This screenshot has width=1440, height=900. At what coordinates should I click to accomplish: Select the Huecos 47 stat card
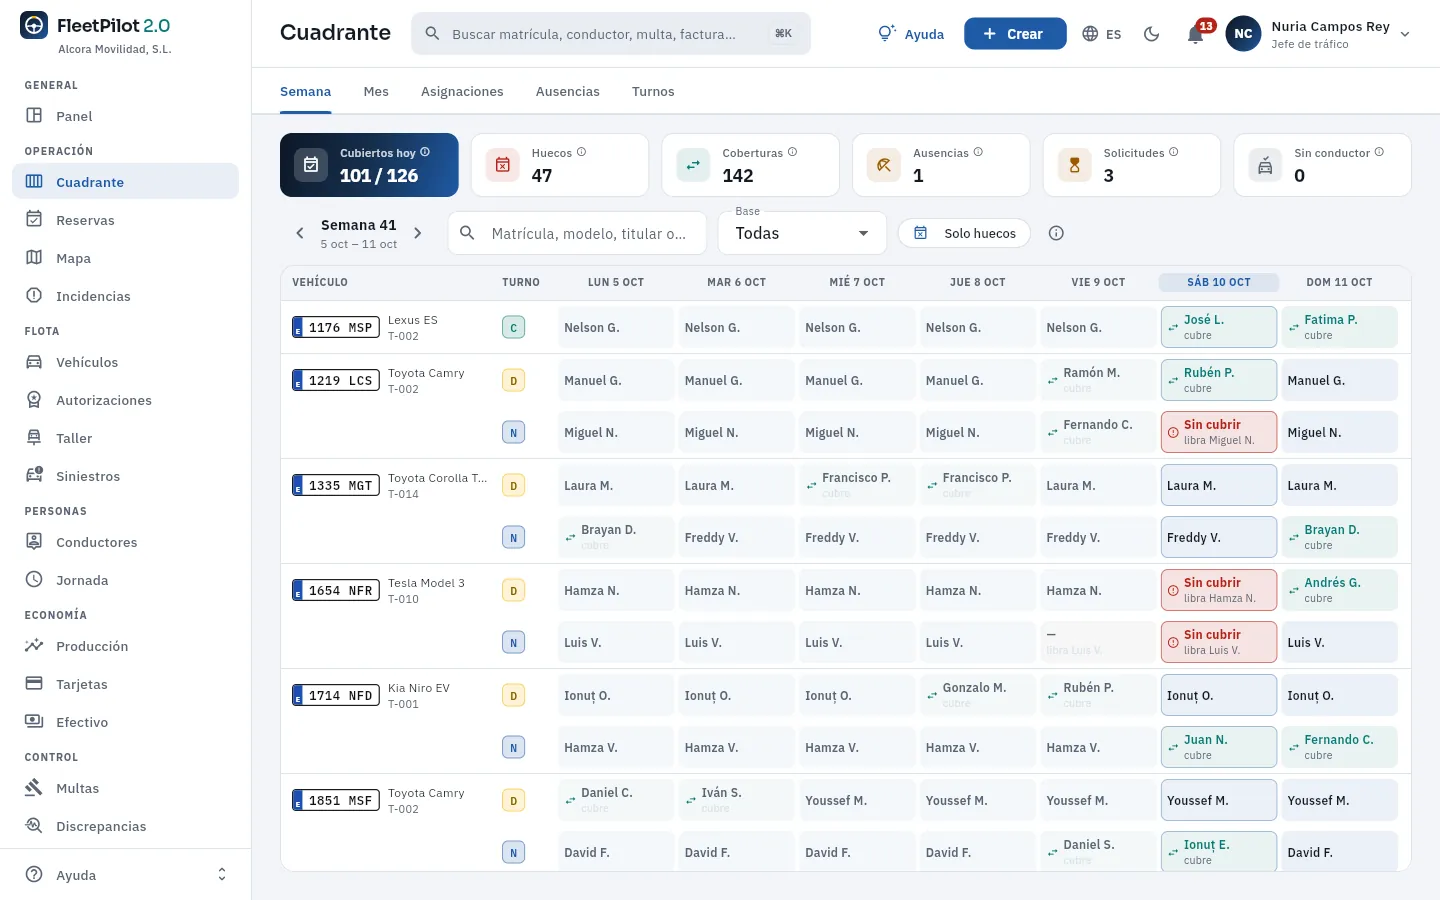(x=560, y=165)
